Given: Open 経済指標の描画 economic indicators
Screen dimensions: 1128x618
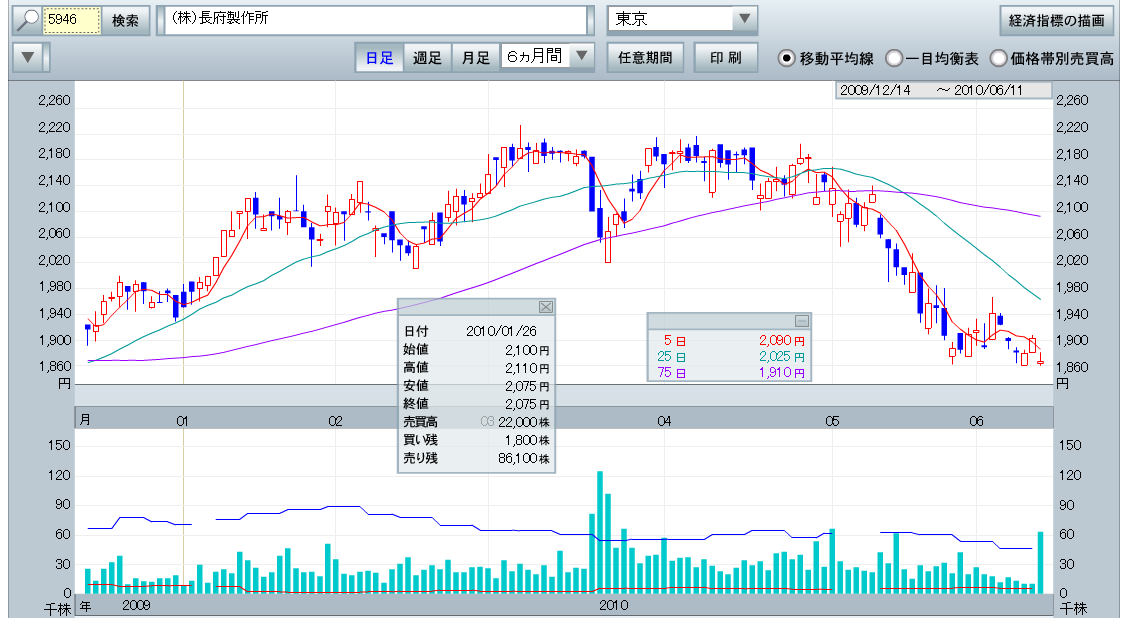Looking at the screenshot, I should coord(1057,21).
